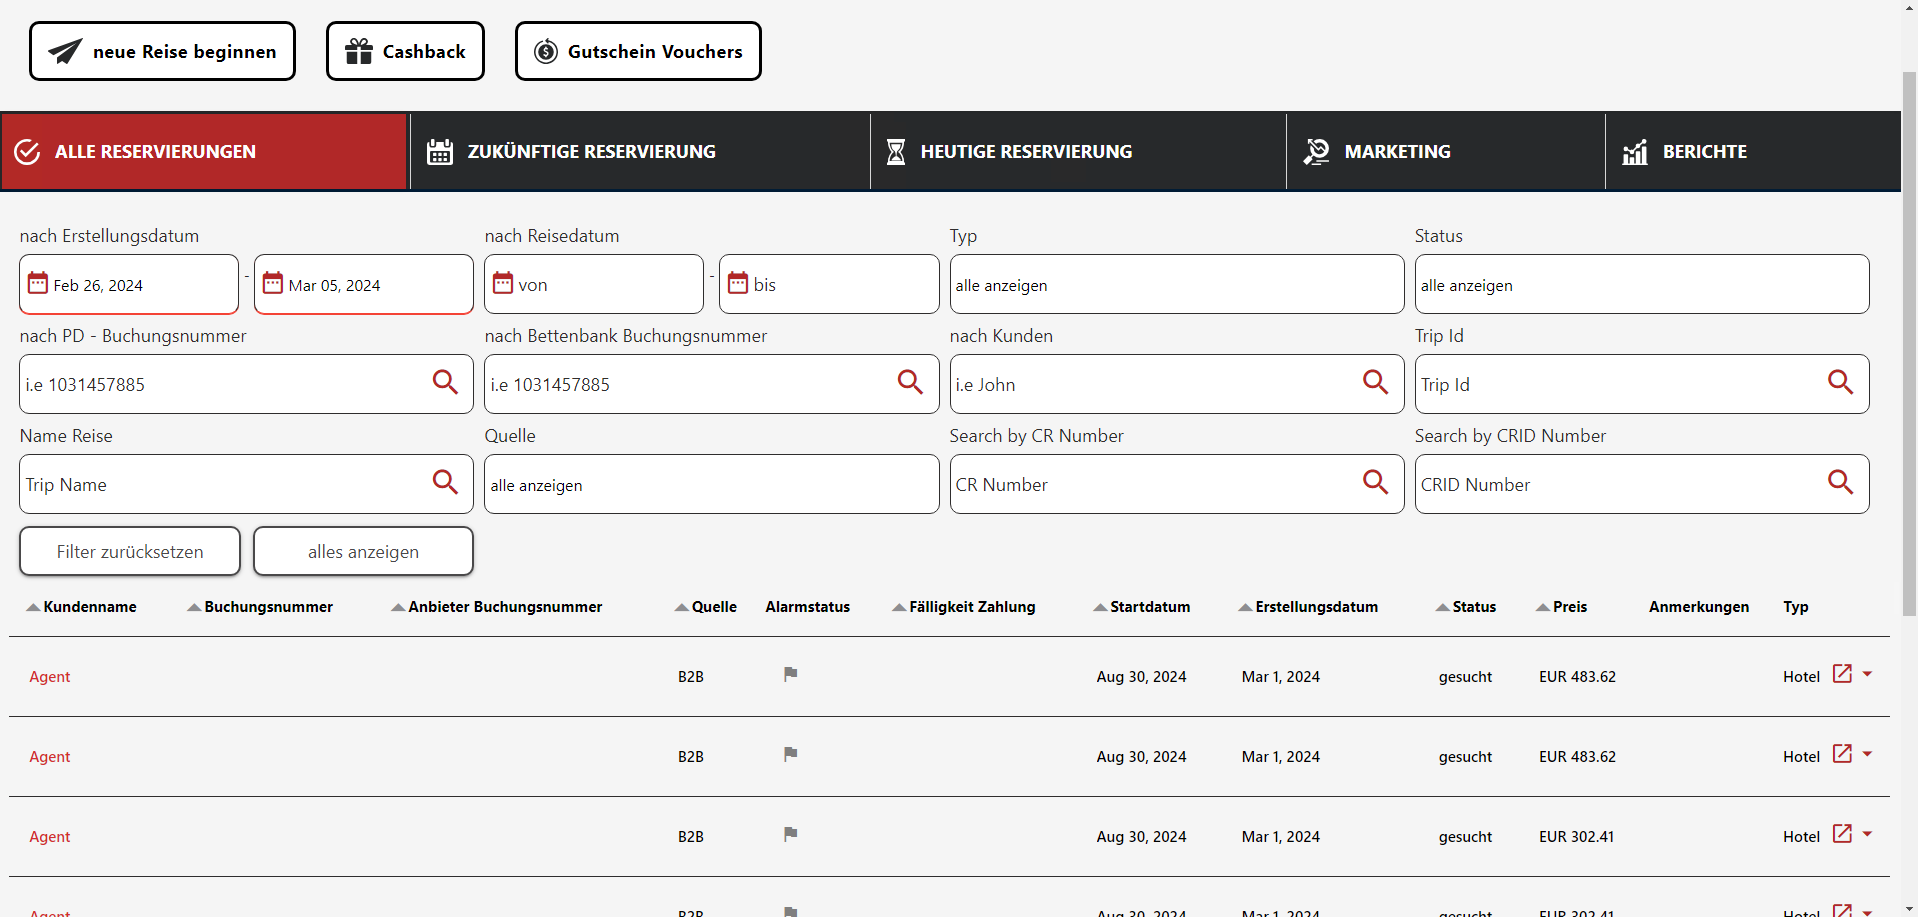
Task: Click search icon in CRID Number field
Action: [1840, 482]
